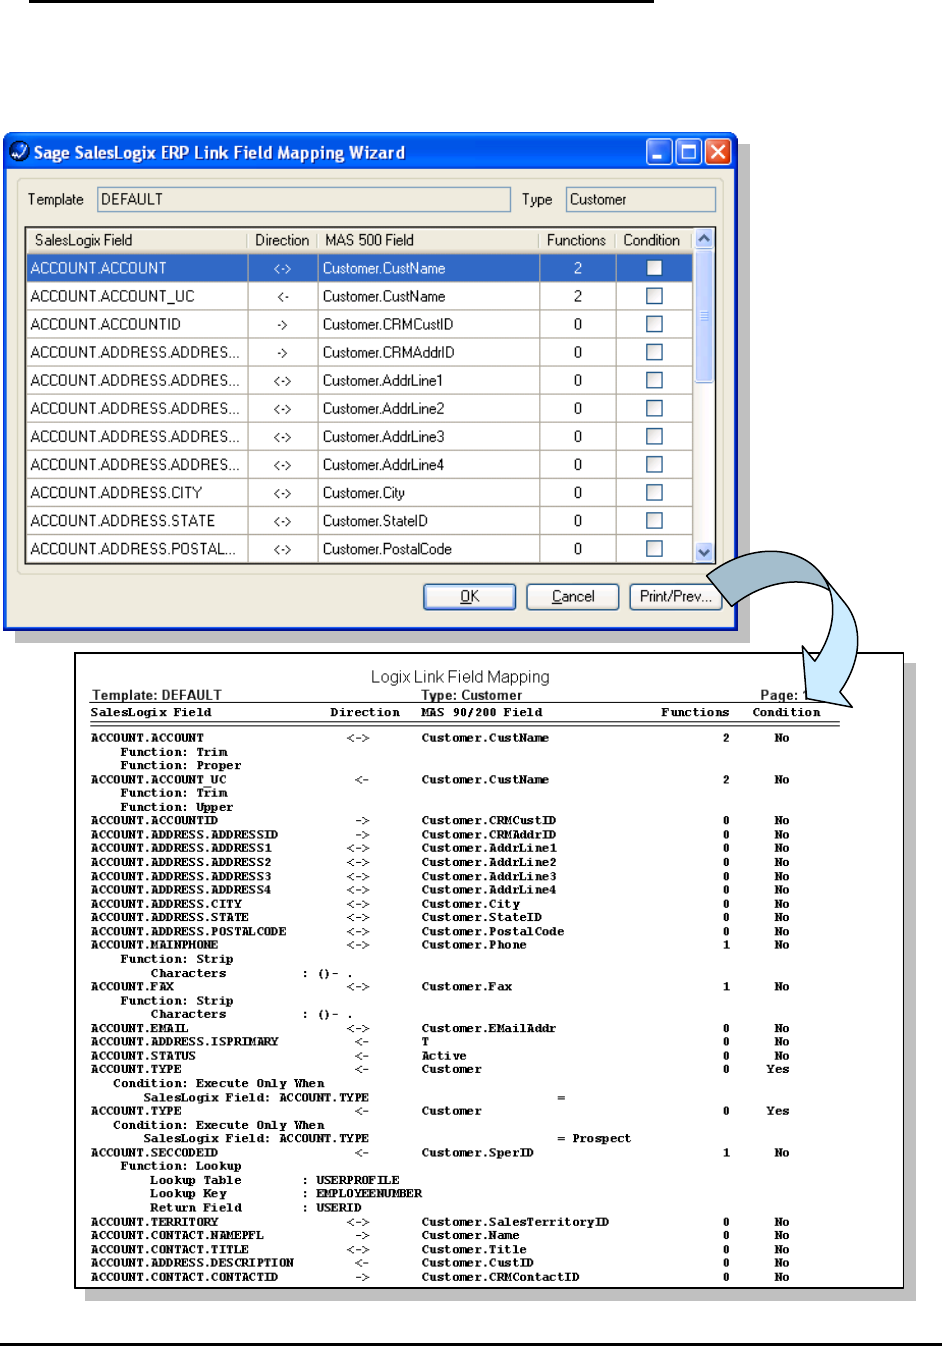Click the scroll down arrow in mapping list
942x1346 pixels.
click(x=704, y=552)
